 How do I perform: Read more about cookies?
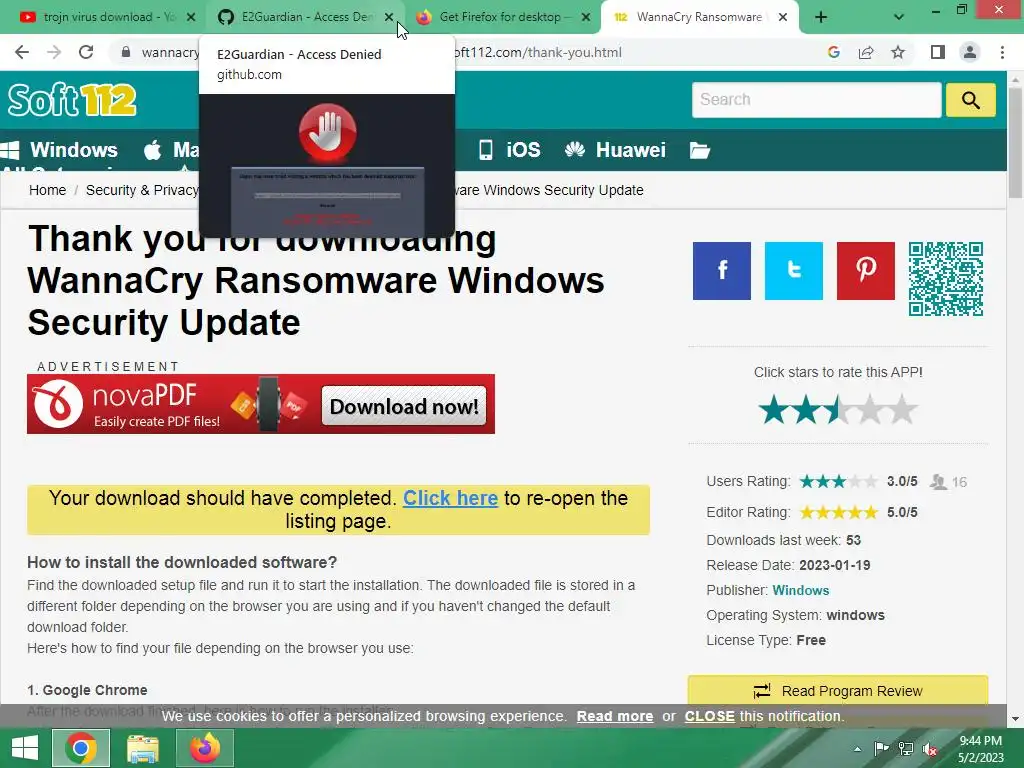615,716
